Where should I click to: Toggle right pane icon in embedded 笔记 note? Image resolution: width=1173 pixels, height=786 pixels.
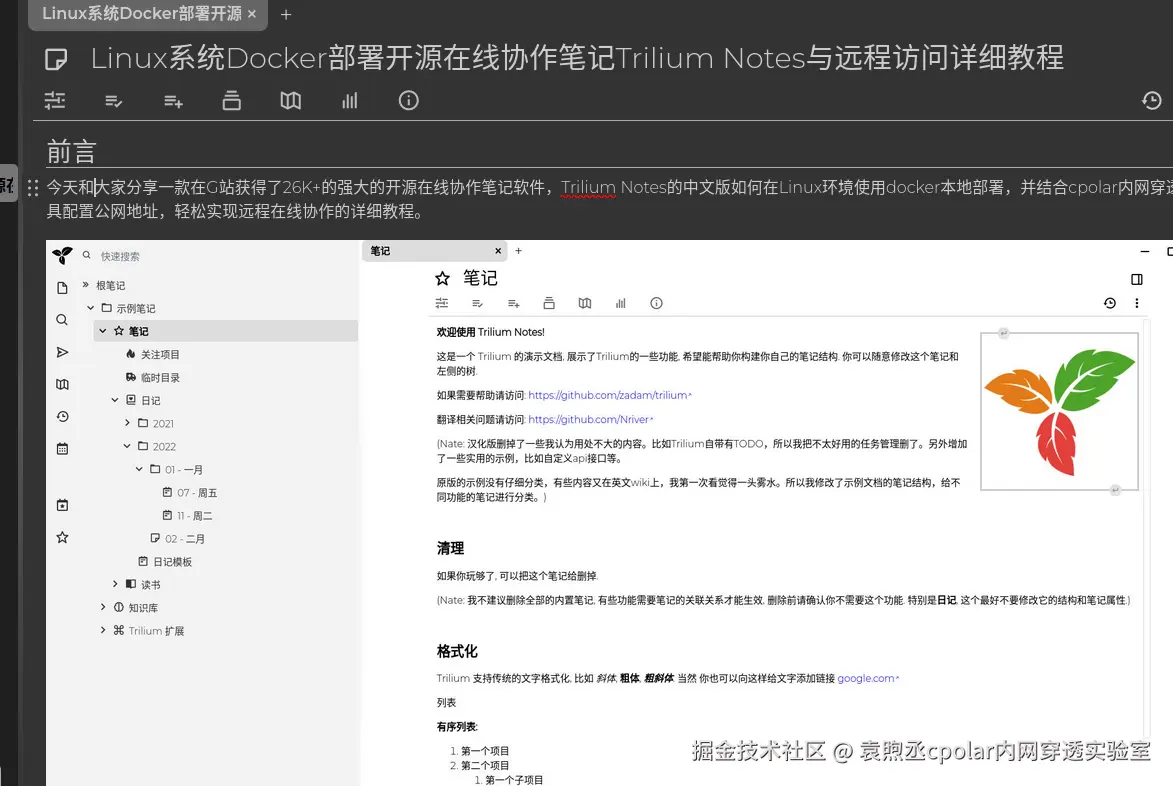click(1136, 279)
